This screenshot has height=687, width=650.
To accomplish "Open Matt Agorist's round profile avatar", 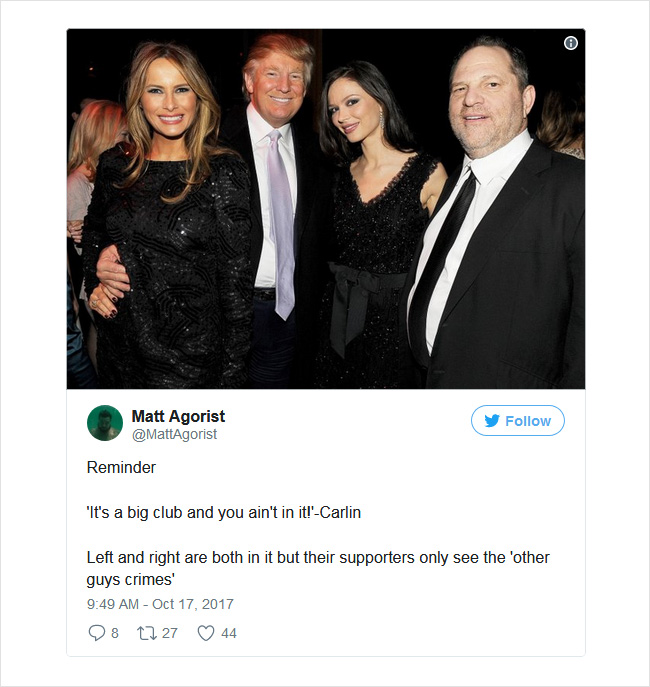I will pos(105,423).
